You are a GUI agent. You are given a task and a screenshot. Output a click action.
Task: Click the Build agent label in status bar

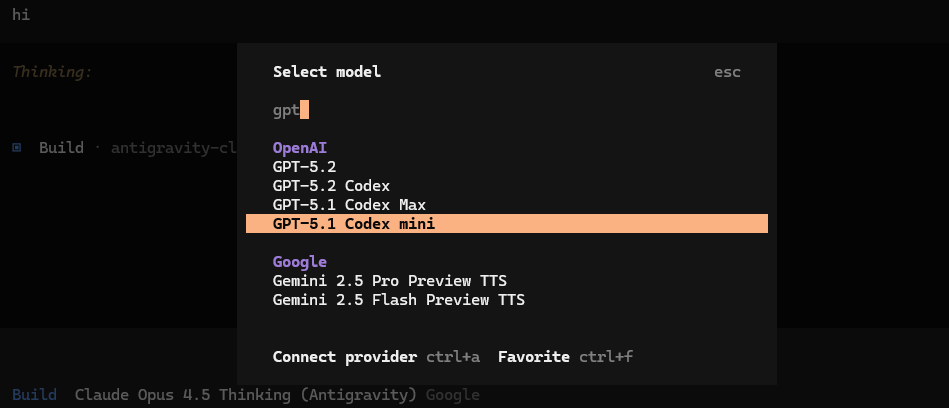click(34, 395)
